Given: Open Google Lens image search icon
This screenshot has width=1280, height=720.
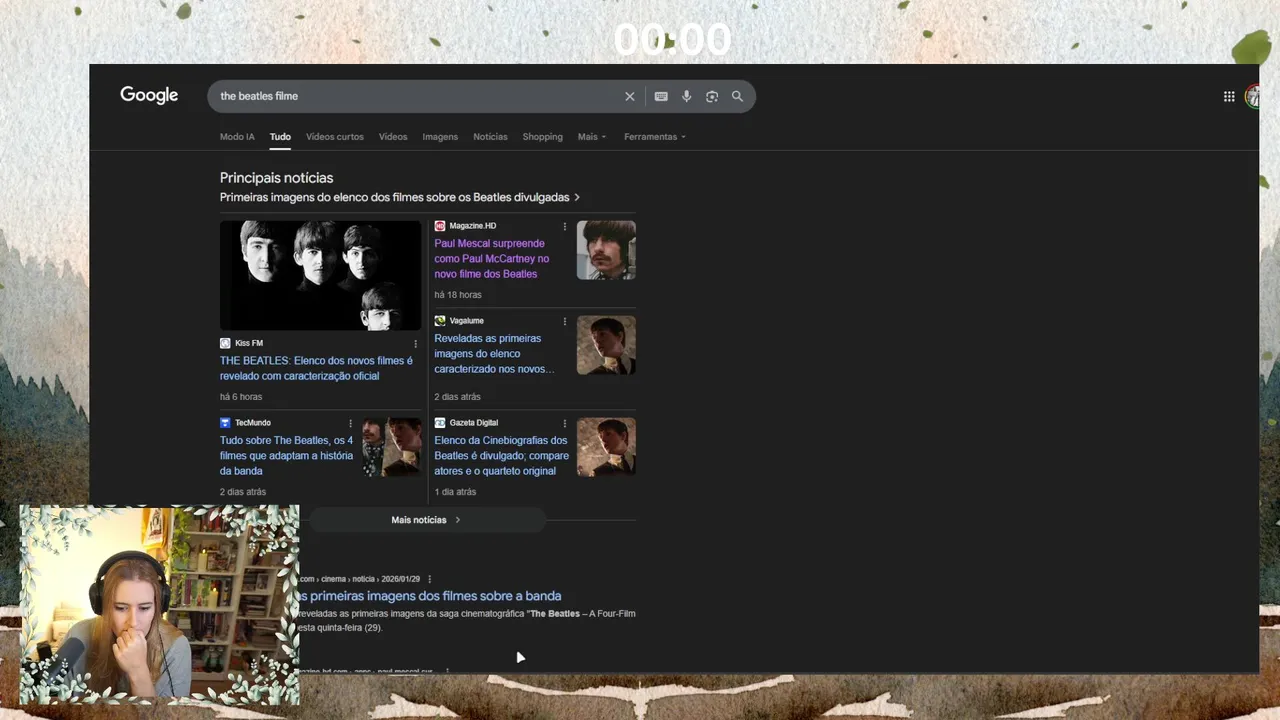Looking at the screenshot, I should 712,96.
